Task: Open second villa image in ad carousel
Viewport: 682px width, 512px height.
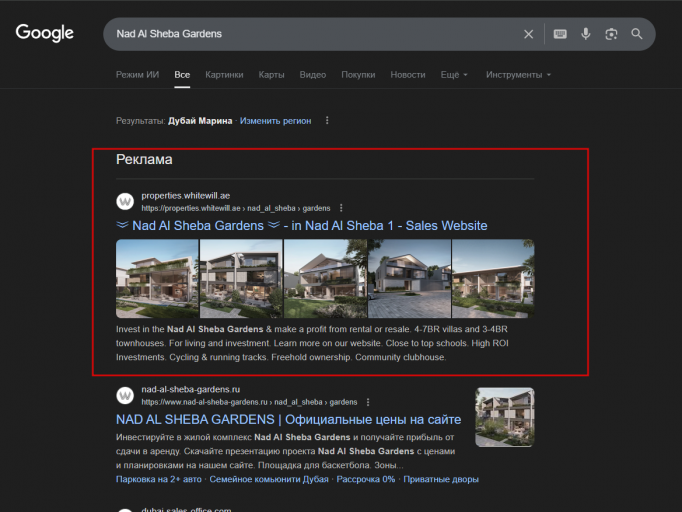Action: 241,278
